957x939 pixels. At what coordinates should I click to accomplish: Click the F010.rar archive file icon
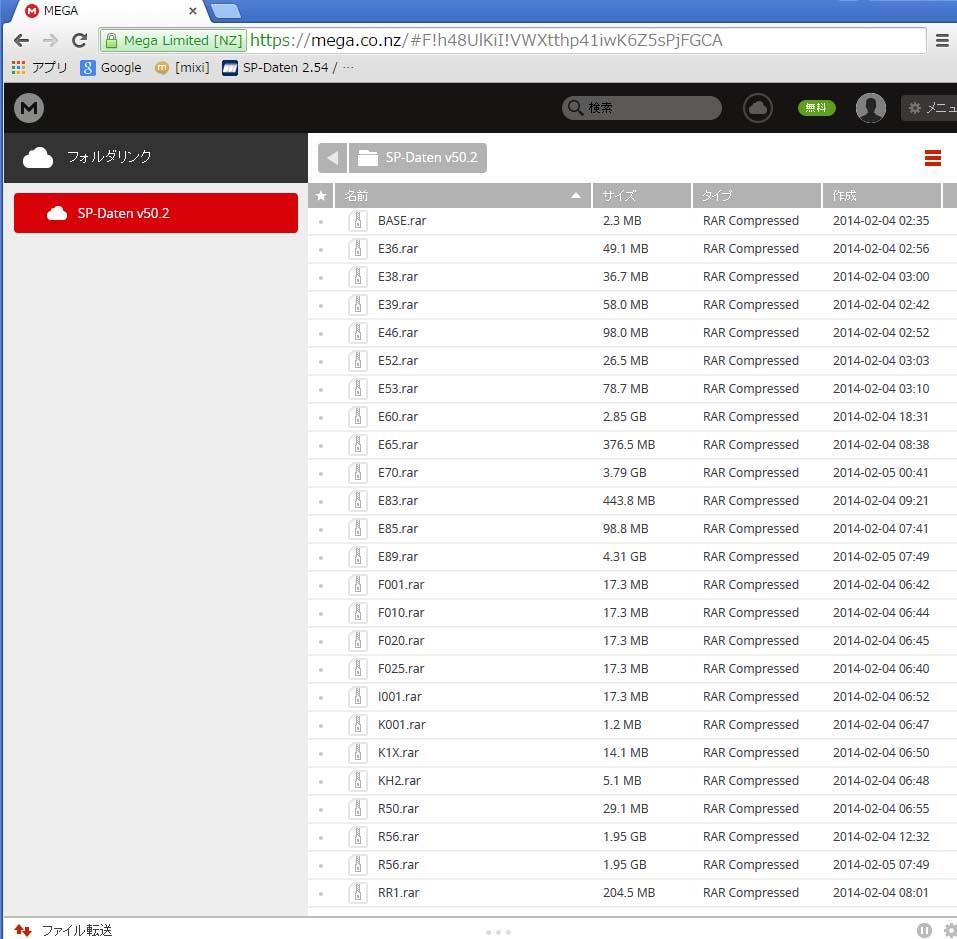pyautogui.click(x=358, y=613)
